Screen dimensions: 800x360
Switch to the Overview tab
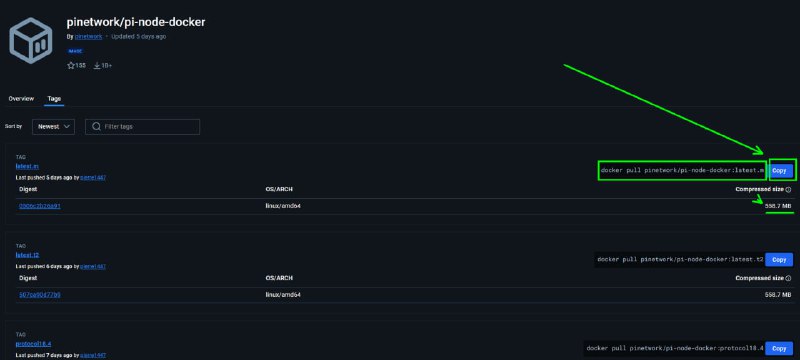(21, 98)
